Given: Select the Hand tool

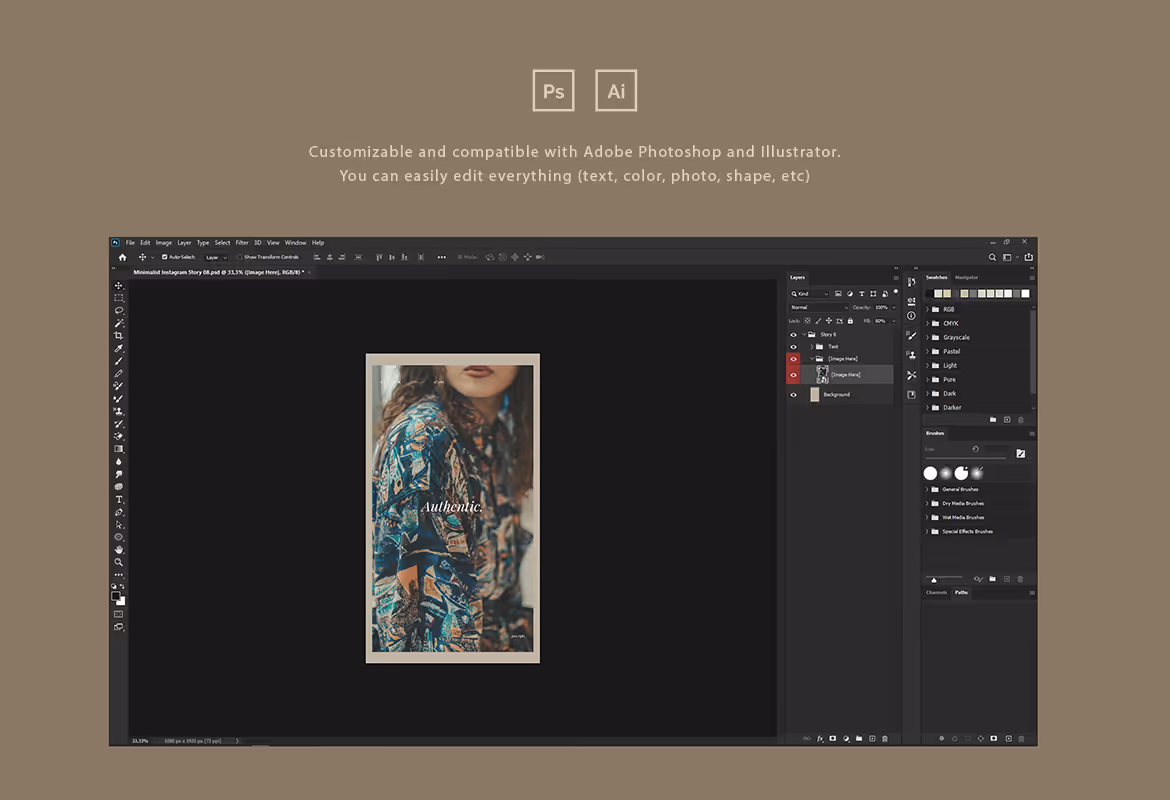Looking at the screenshot, I should 119,549.
